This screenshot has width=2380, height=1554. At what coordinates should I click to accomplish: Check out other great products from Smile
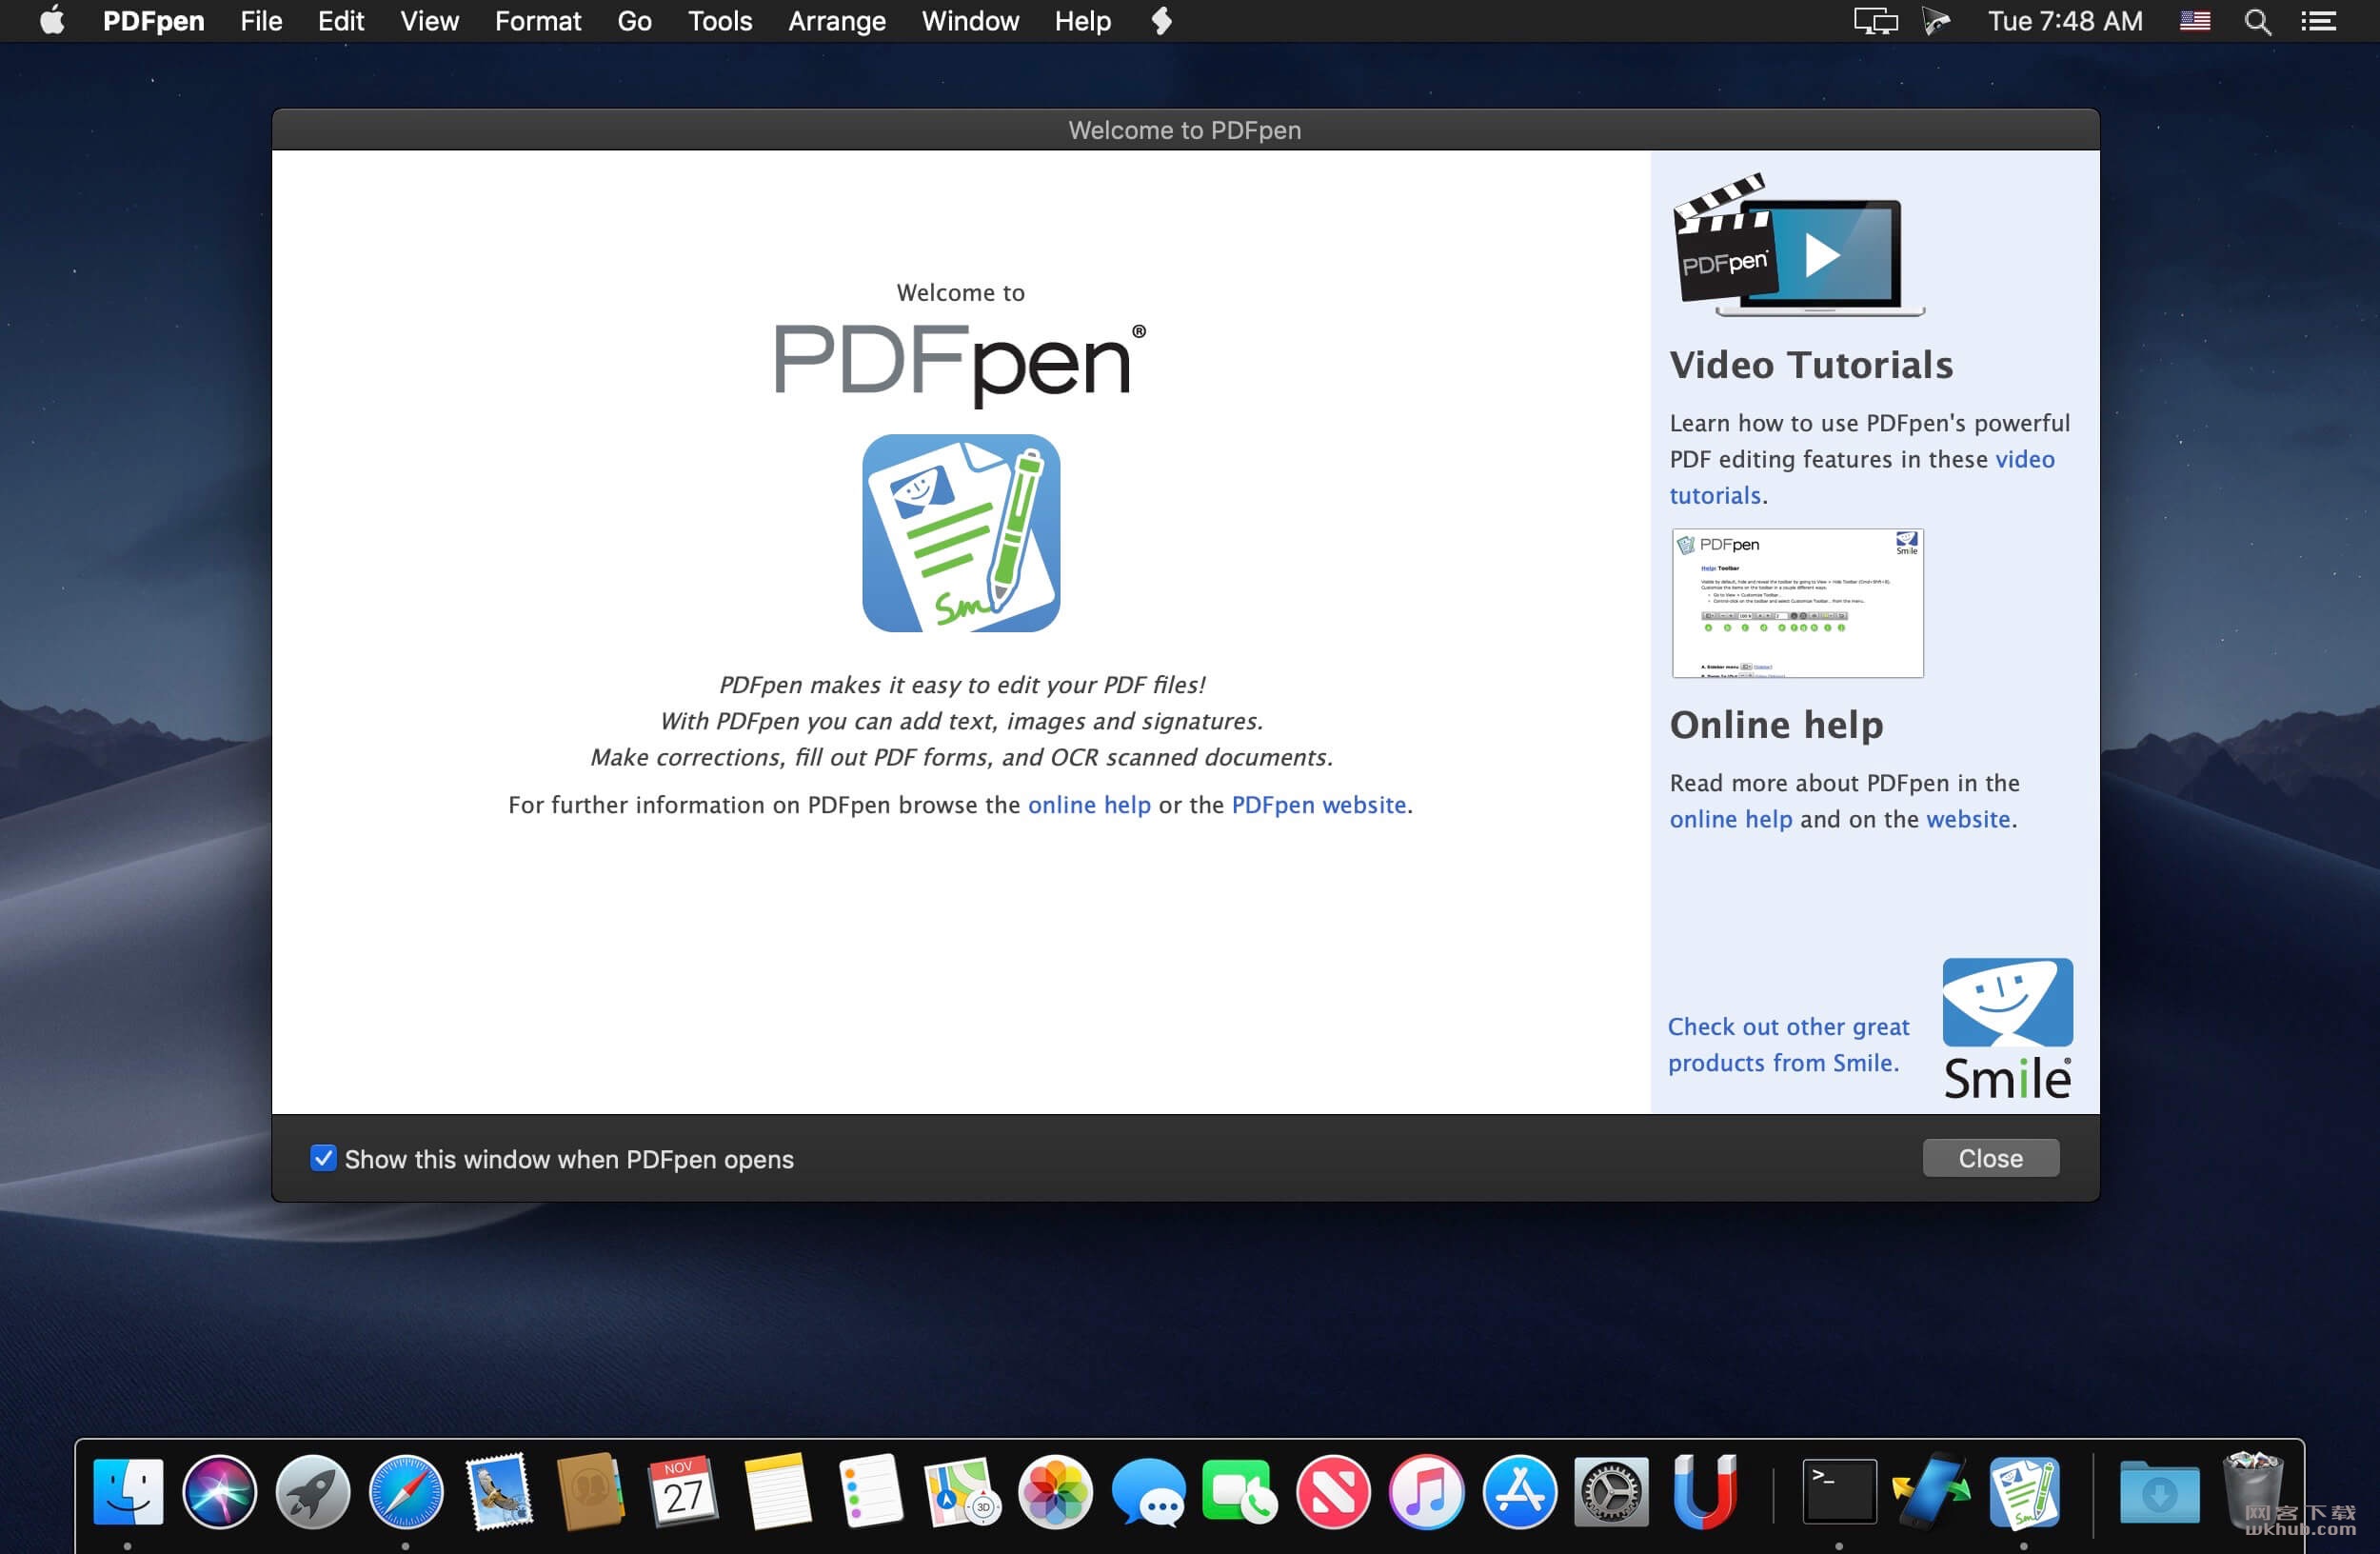click(x=1788, y=1044)
